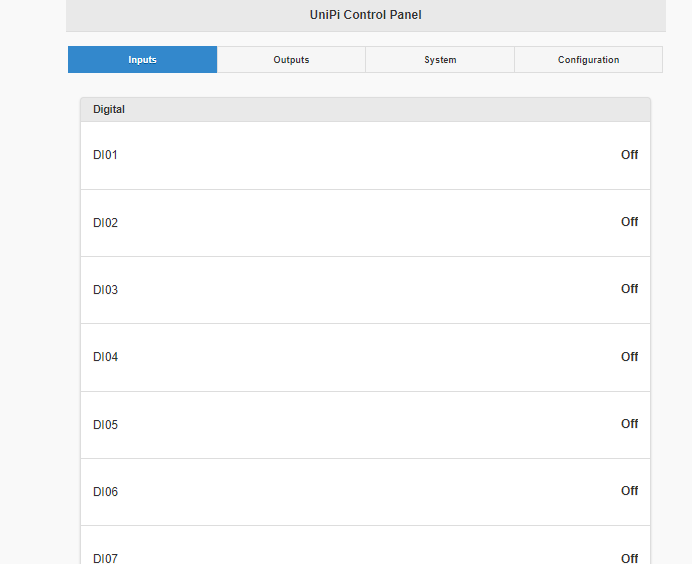
Task: Select the DI01 input row label
Action: (105, 155)
